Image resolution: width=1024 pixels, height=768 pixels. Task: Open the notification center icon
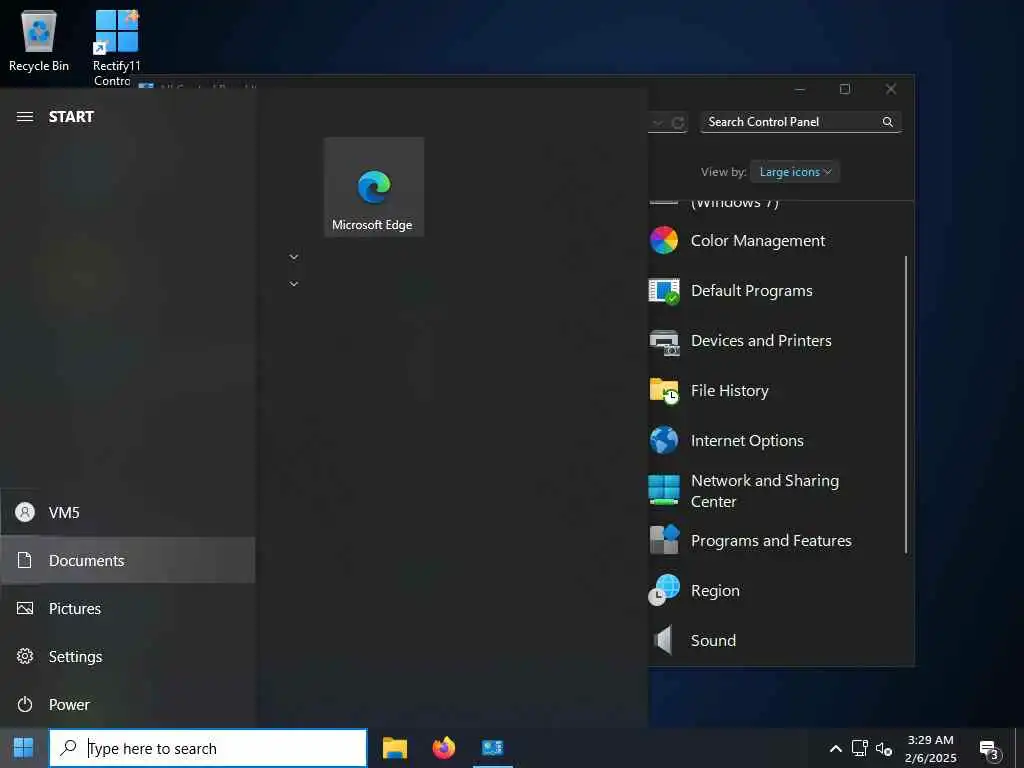(x=989, y=750)
